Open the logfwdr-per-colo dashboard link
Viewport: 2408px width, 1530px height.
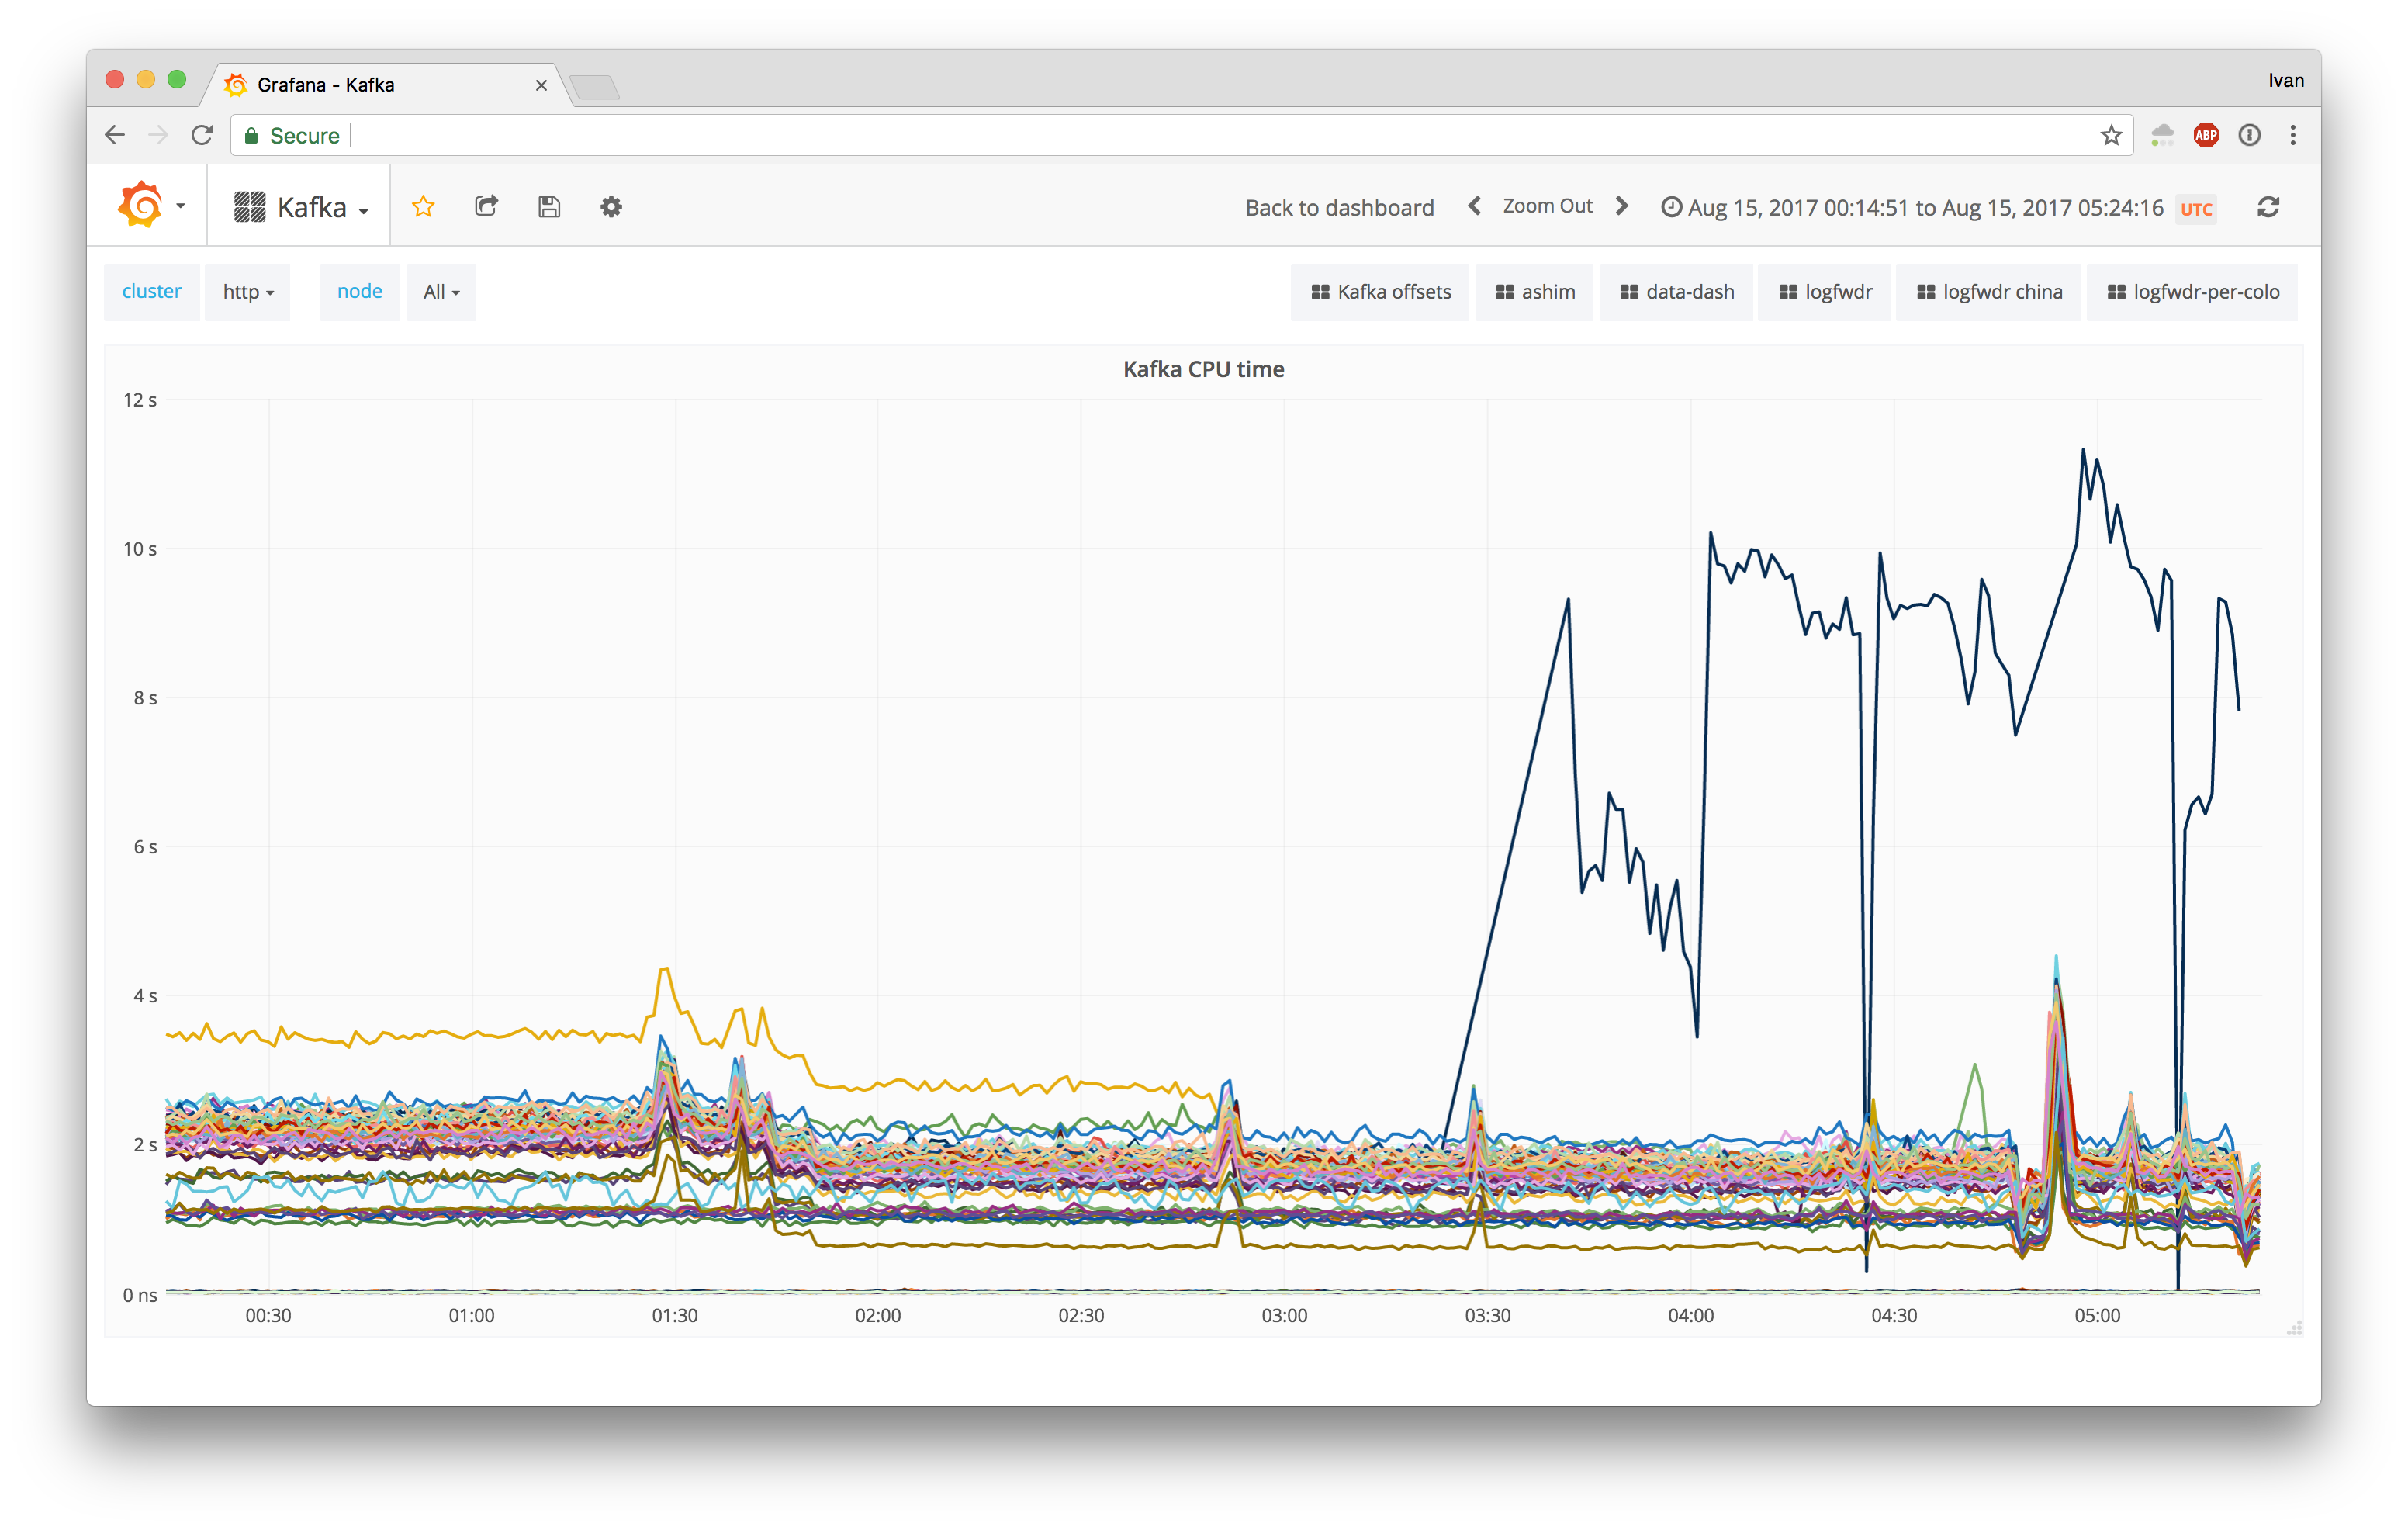point(2192,292)
